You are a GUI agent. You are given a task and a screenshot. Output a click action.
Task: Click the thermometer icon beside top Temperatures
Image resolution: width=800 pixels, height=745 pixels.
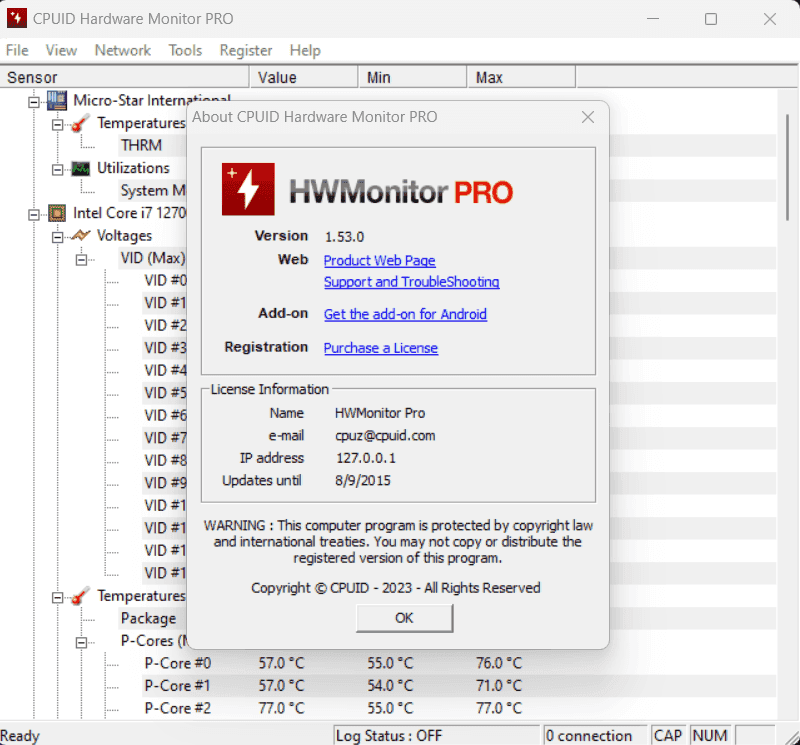(80, 123)
